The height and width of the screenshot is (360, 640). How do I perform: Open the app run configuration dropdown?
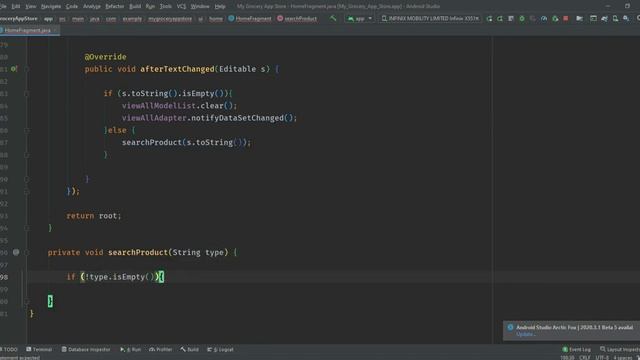[359, 18]
